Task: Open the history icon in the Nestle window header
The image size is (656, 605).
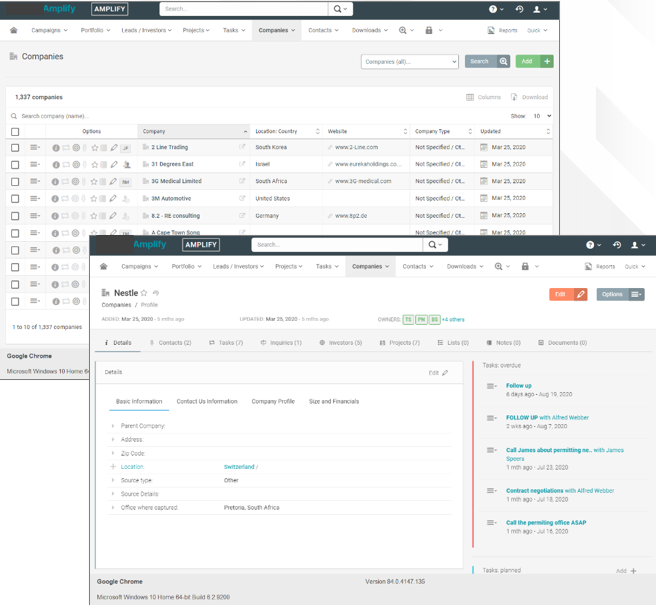Action: tap(617, 245)
